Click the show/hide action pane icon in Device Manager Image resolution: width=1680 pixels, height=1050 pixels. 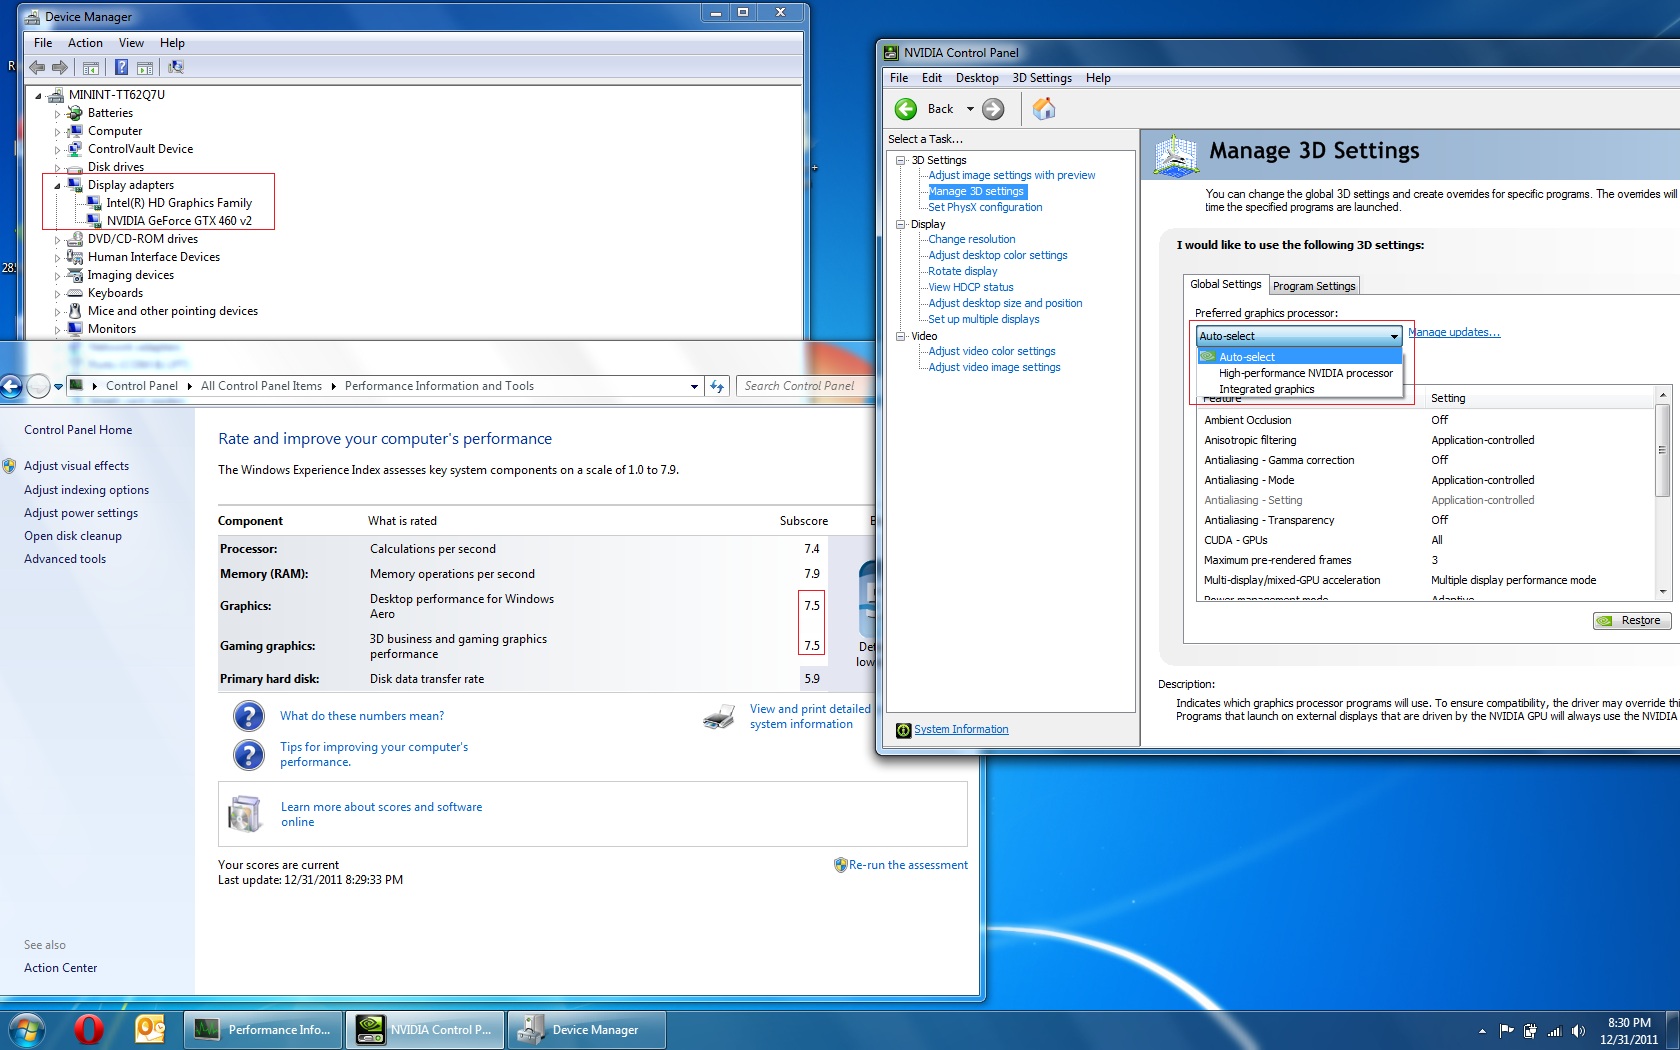(x=145, y=67)
